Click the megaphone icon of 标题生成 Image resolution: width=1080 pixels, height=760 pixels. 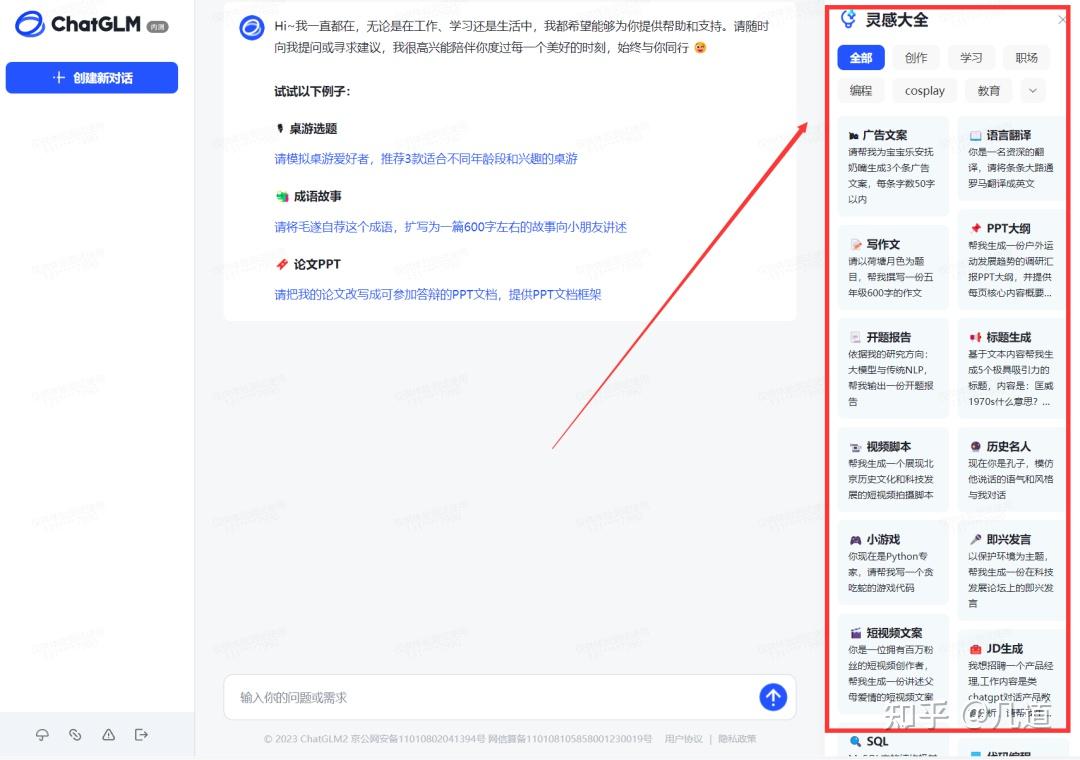point(975,338)
